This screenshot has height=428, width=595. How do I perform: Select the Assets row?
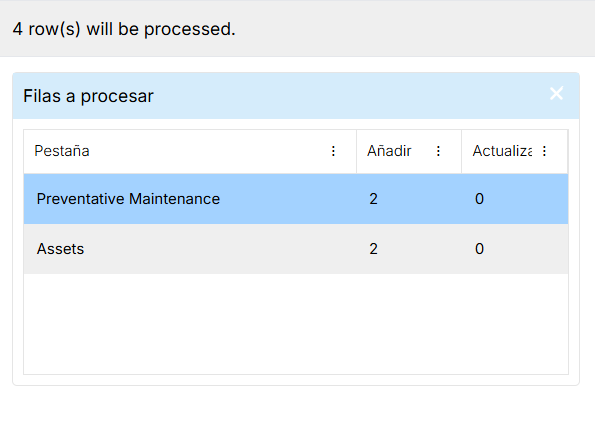296,249
